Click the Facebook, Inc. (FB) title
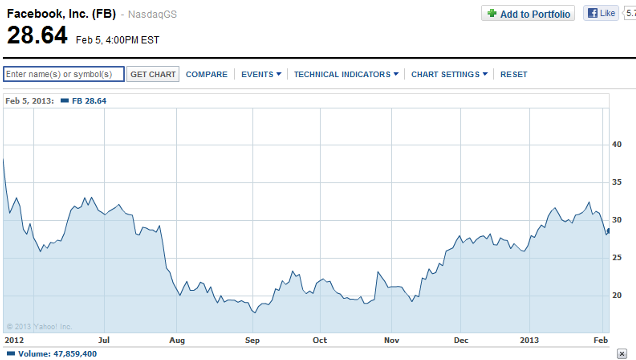Viewport: 636px width, 360px height. click(x=61, y=14)
